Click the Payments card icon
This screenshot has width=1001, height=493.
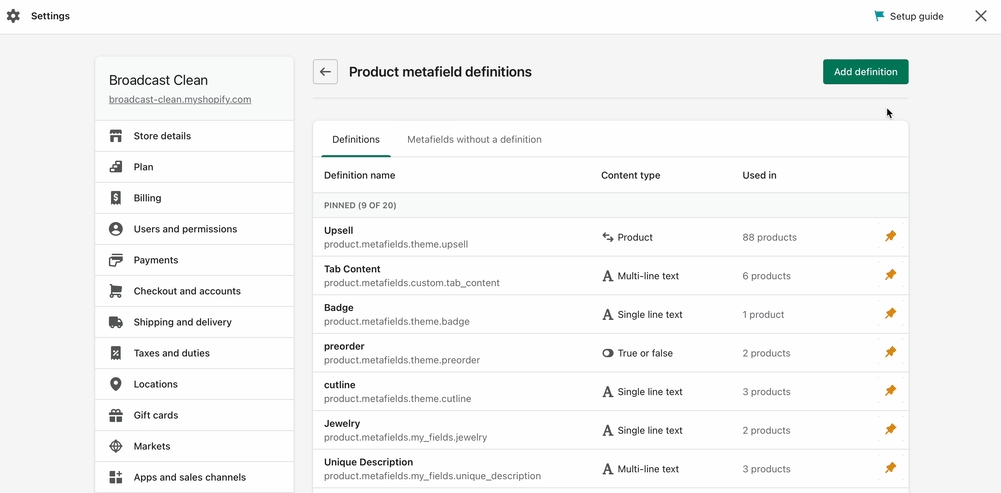coord(116,260)
